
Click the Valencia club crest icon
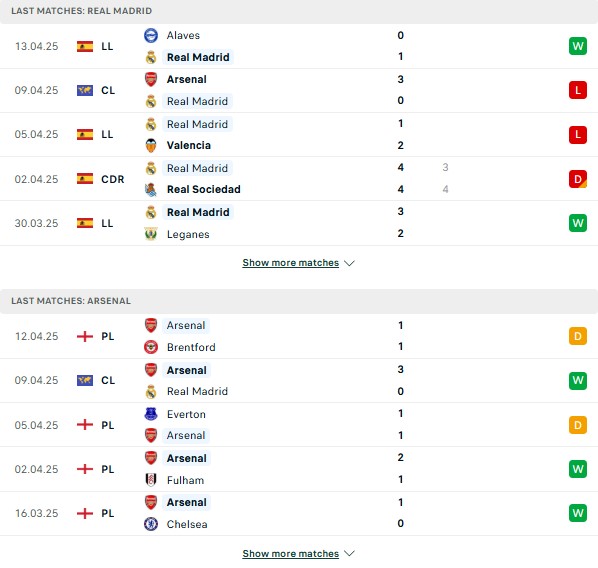click(151, 145)
